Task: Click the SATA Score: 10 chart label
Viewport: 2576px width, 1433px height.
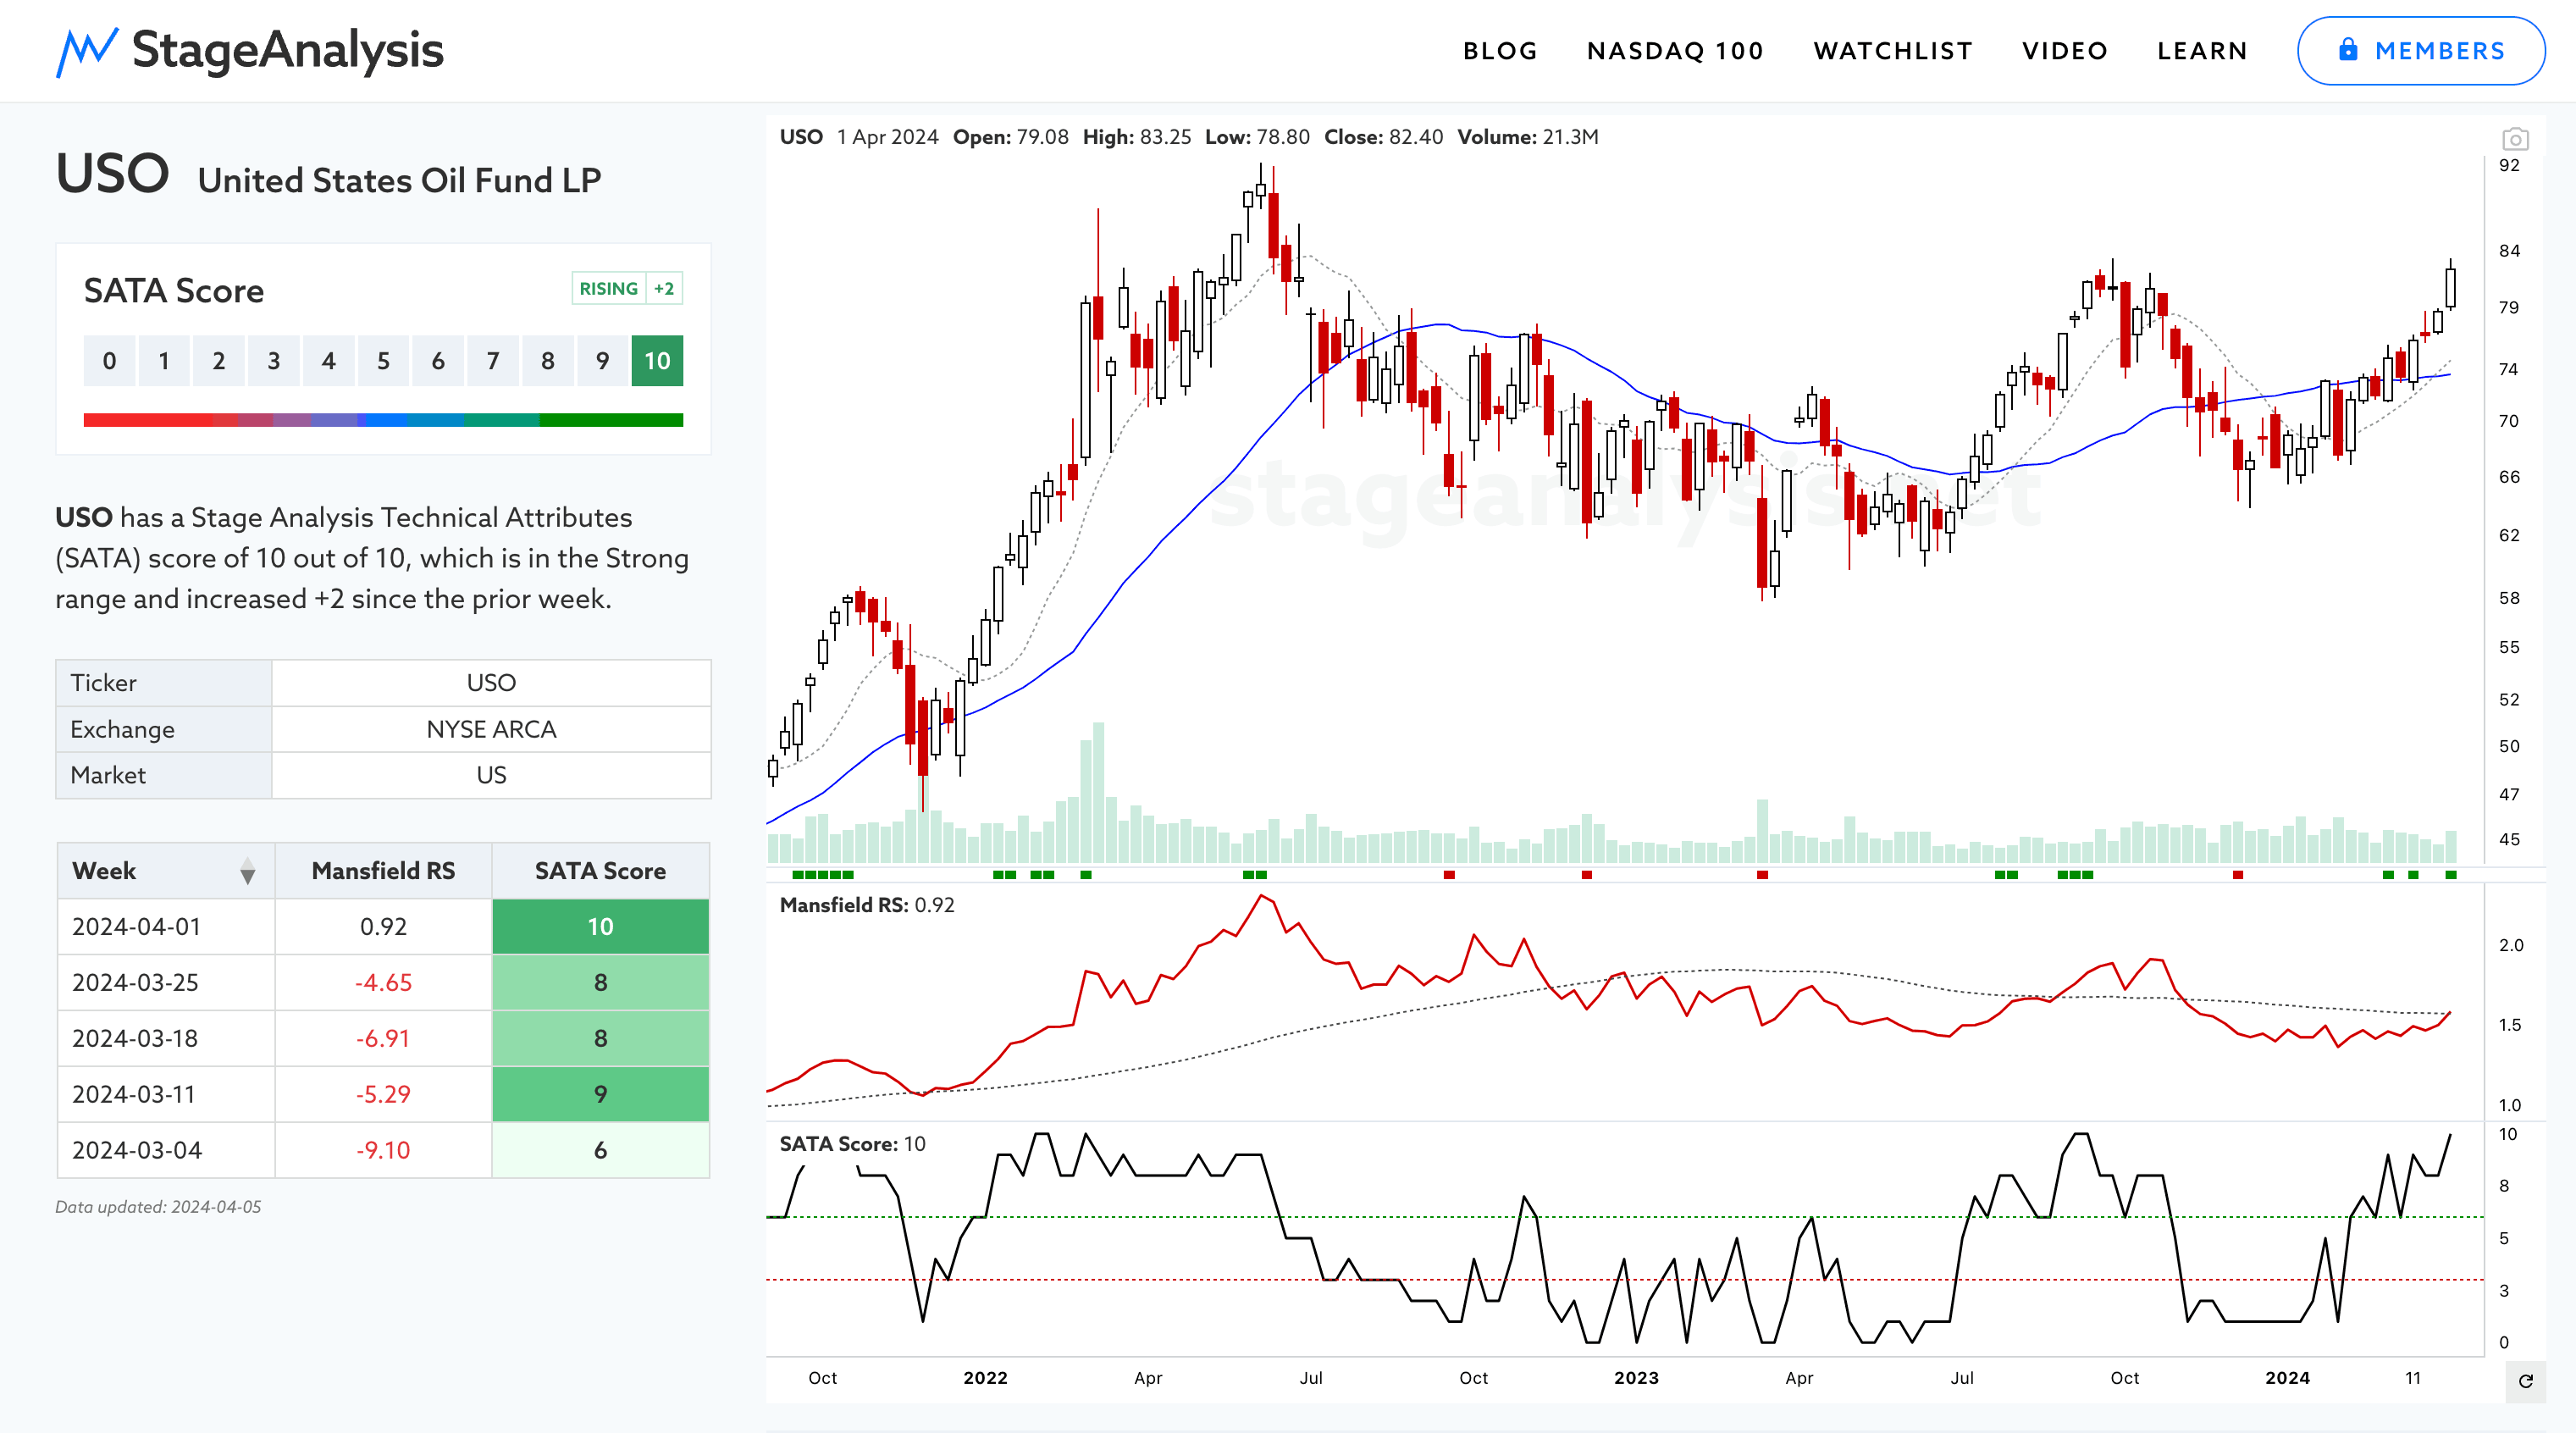Action: pyautogui.click(x=852, y=1144)
